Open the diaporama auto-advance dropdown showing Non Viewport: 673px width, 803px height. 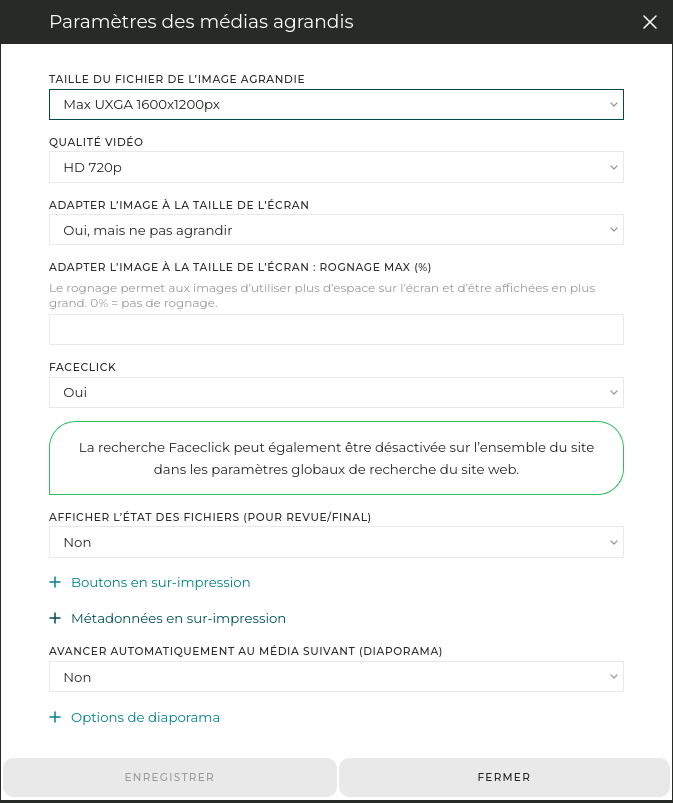click(x=336, y=676)
